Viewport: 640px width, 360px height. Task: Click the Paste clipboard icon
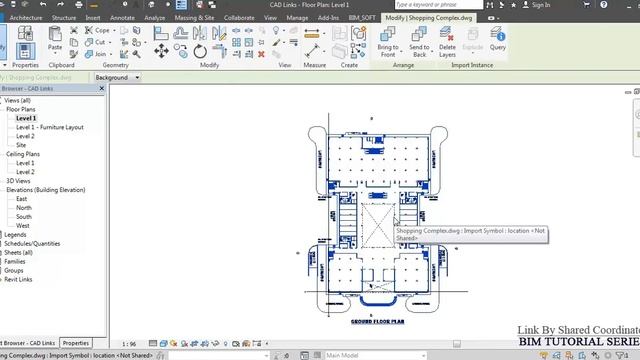tap(55, 34)
